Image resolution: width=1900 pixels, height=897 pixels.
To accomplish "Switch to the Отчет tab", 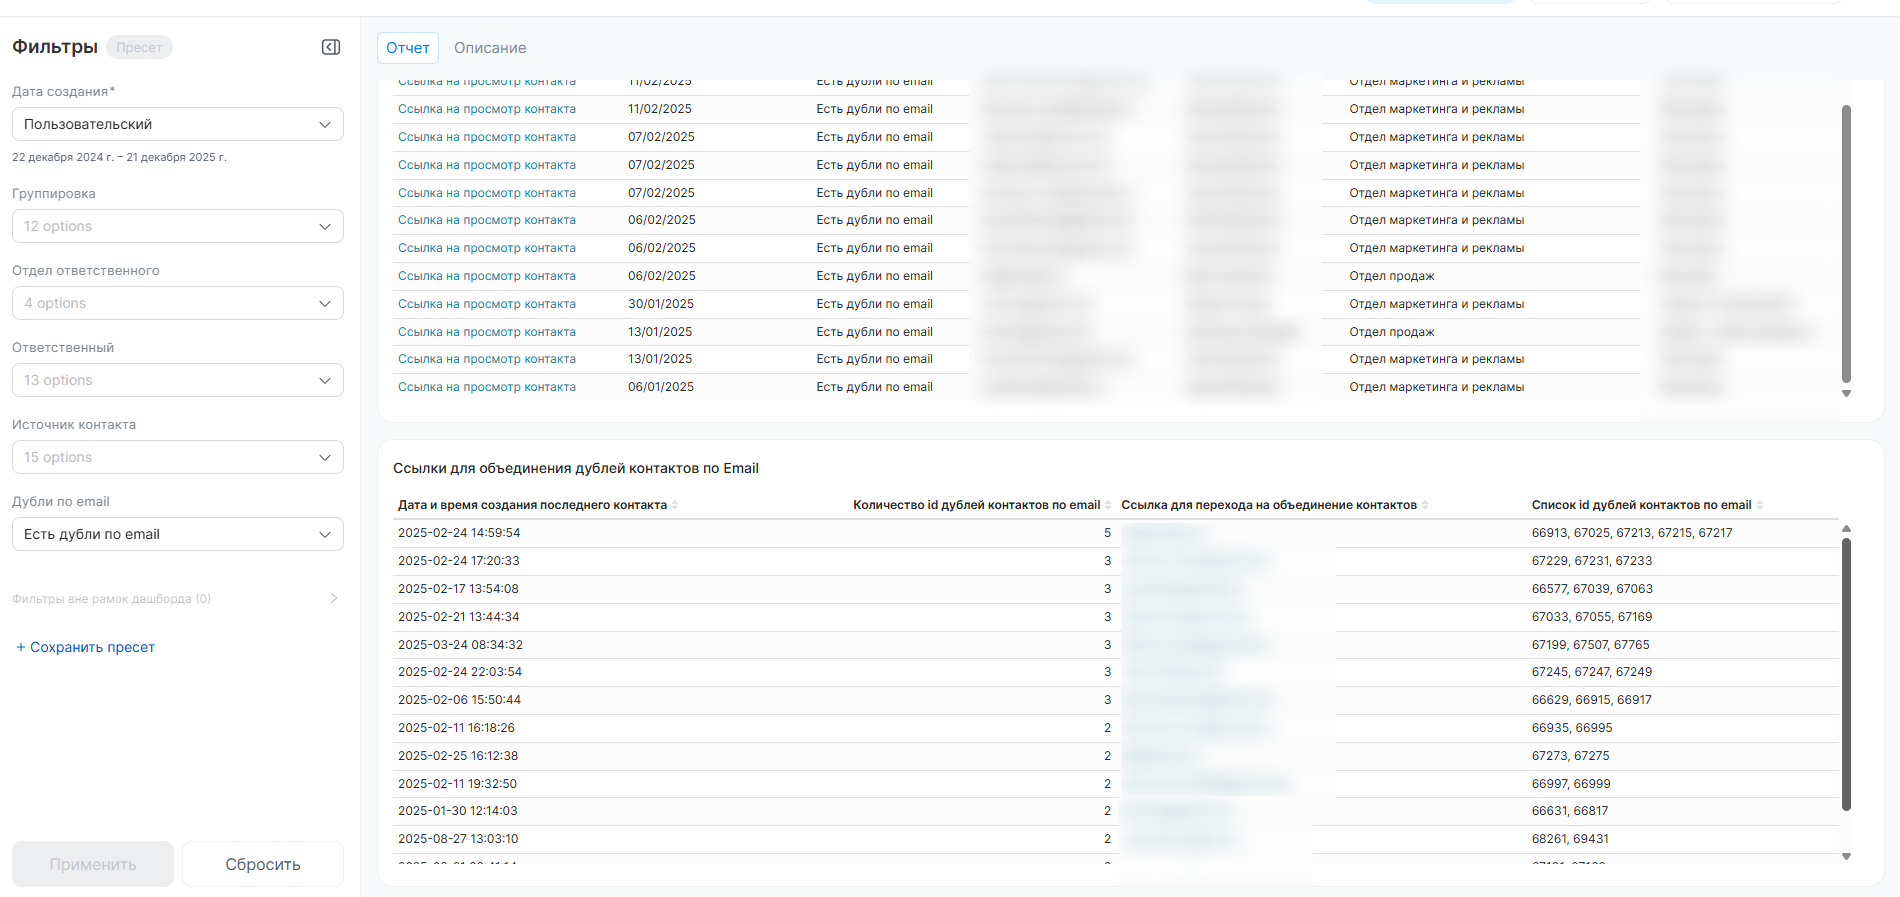I will (408, 48).
